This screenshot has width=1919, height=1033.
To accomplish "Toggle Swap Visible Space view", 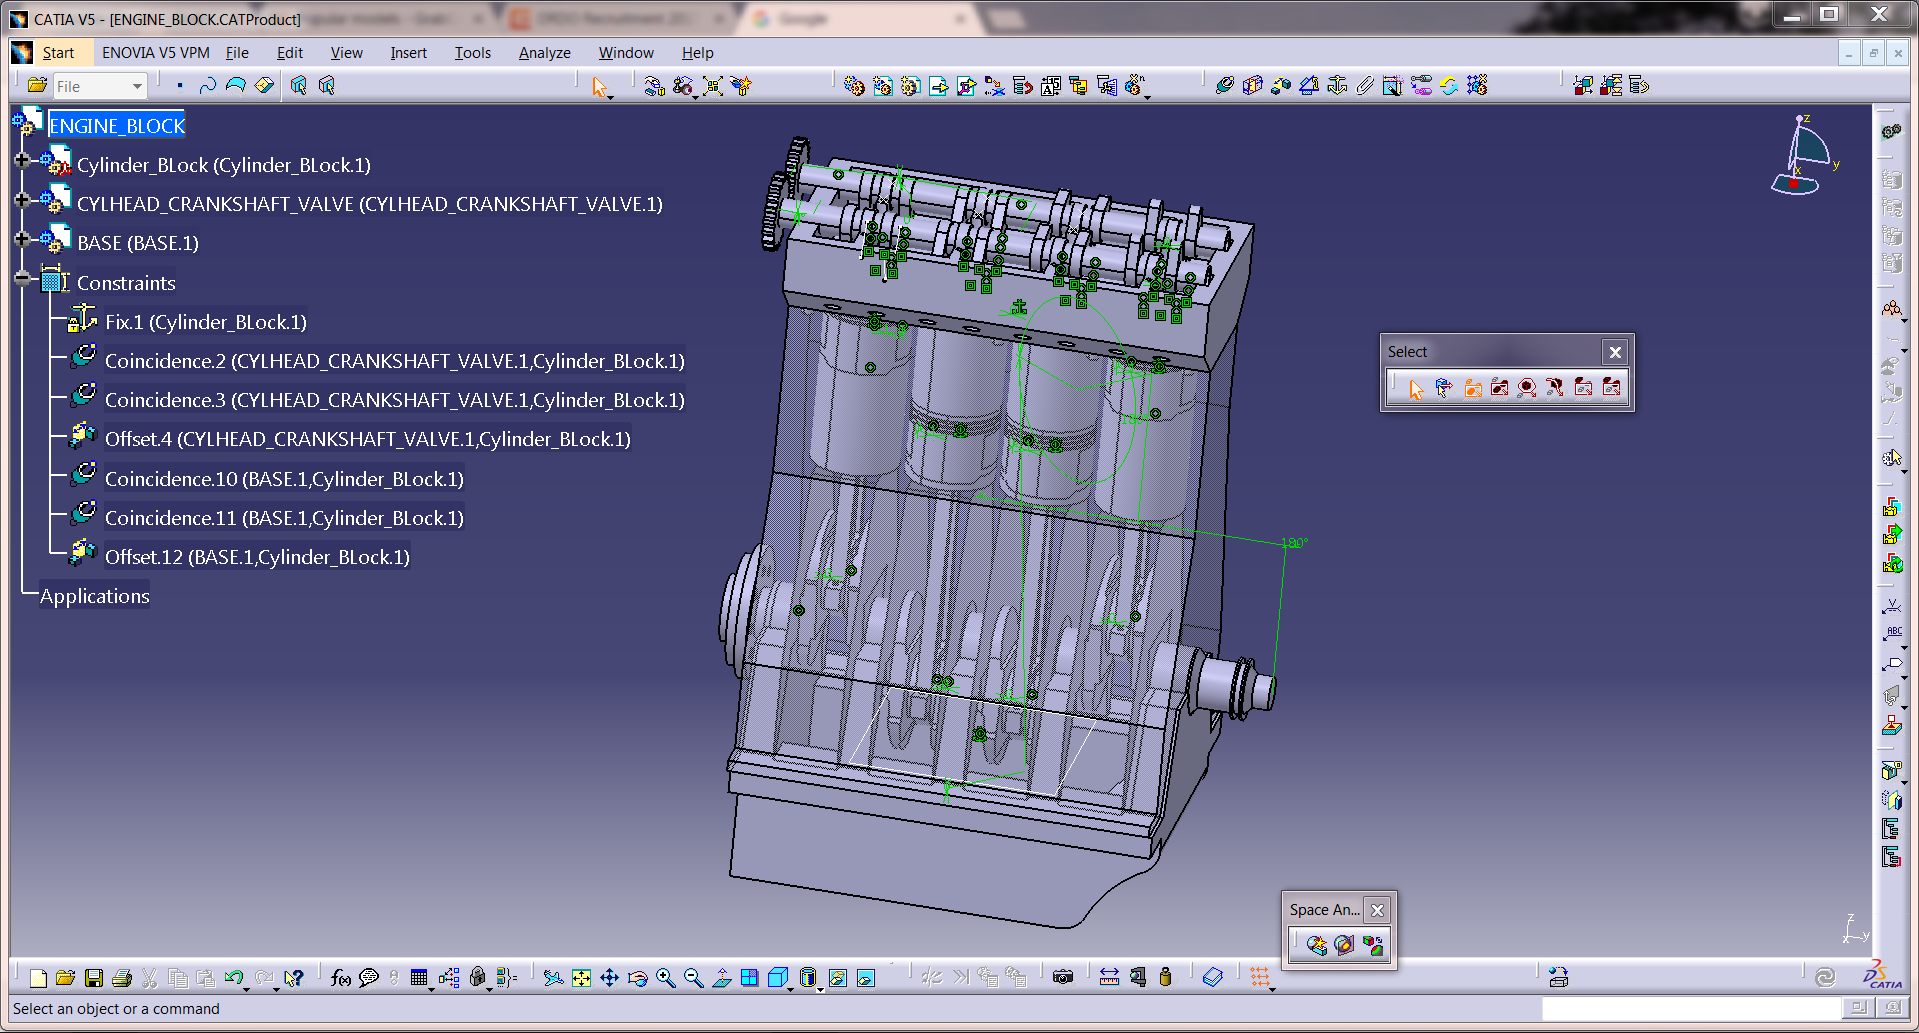I will [x=866, y=978].
